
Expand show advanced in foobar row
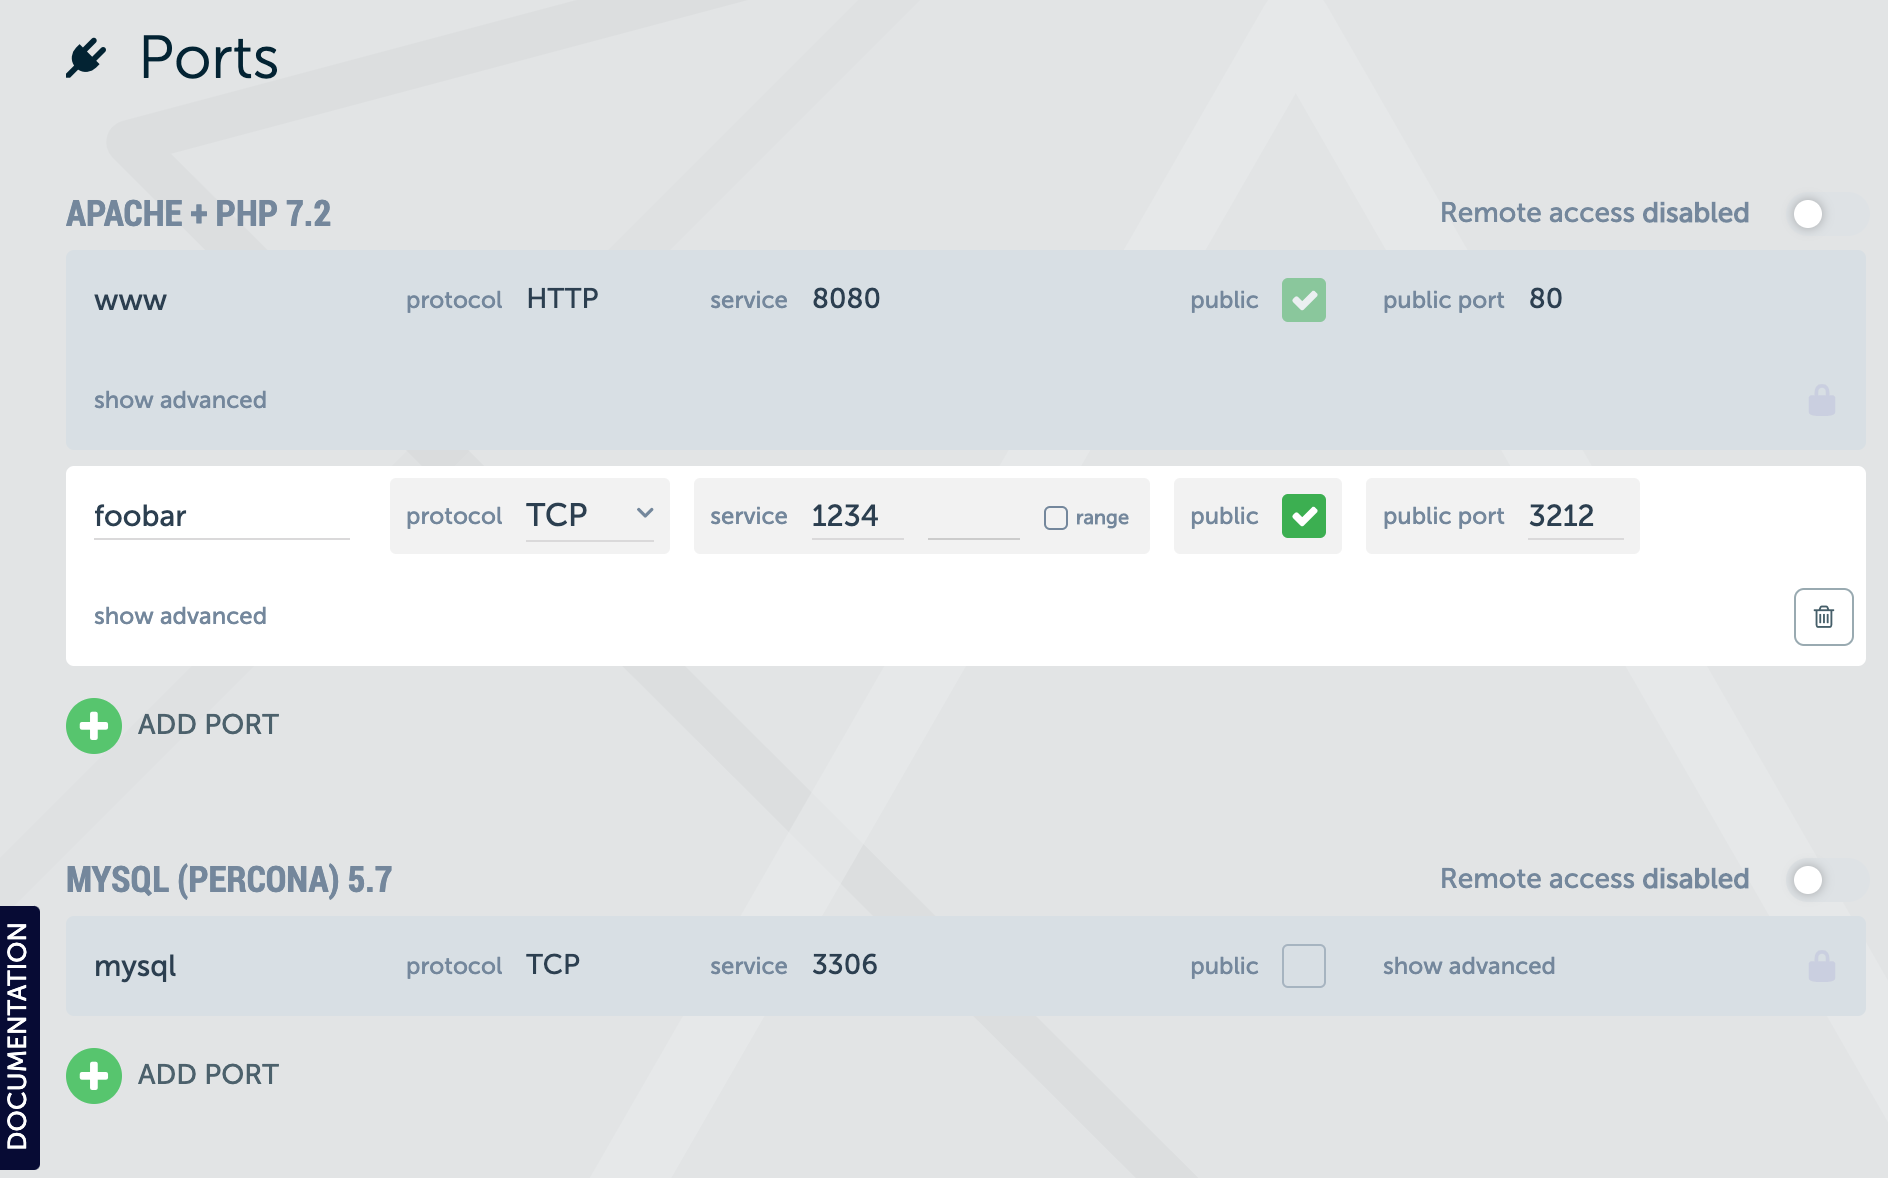[x=180, y=616]
